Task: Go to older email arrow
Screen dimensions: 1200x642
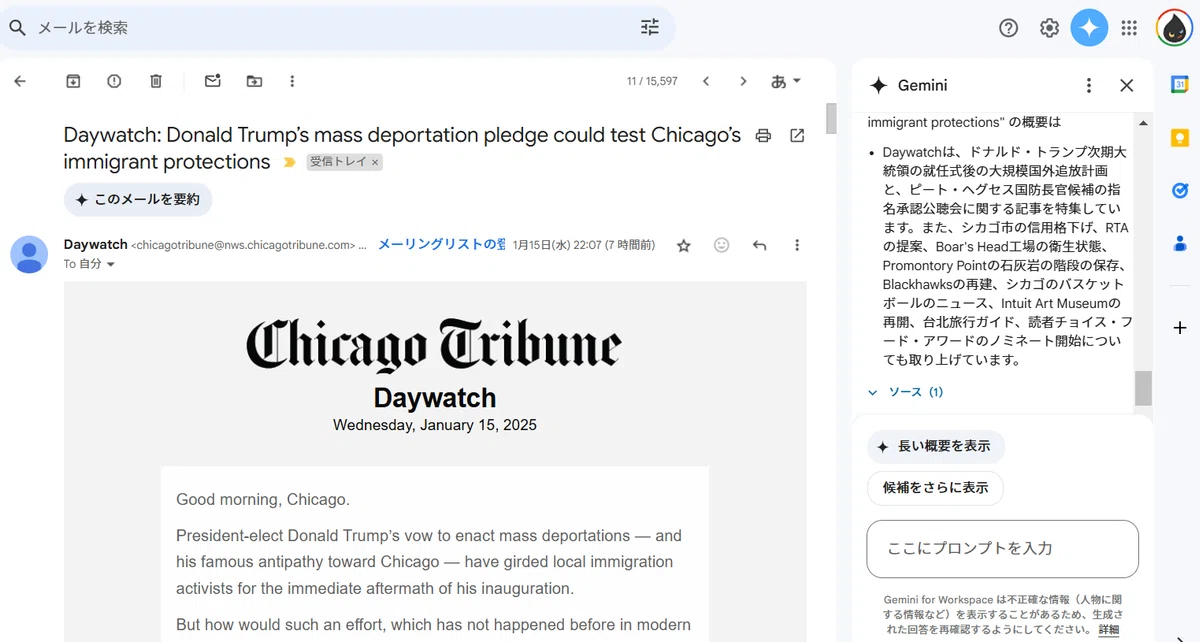Action: [743, 81]
